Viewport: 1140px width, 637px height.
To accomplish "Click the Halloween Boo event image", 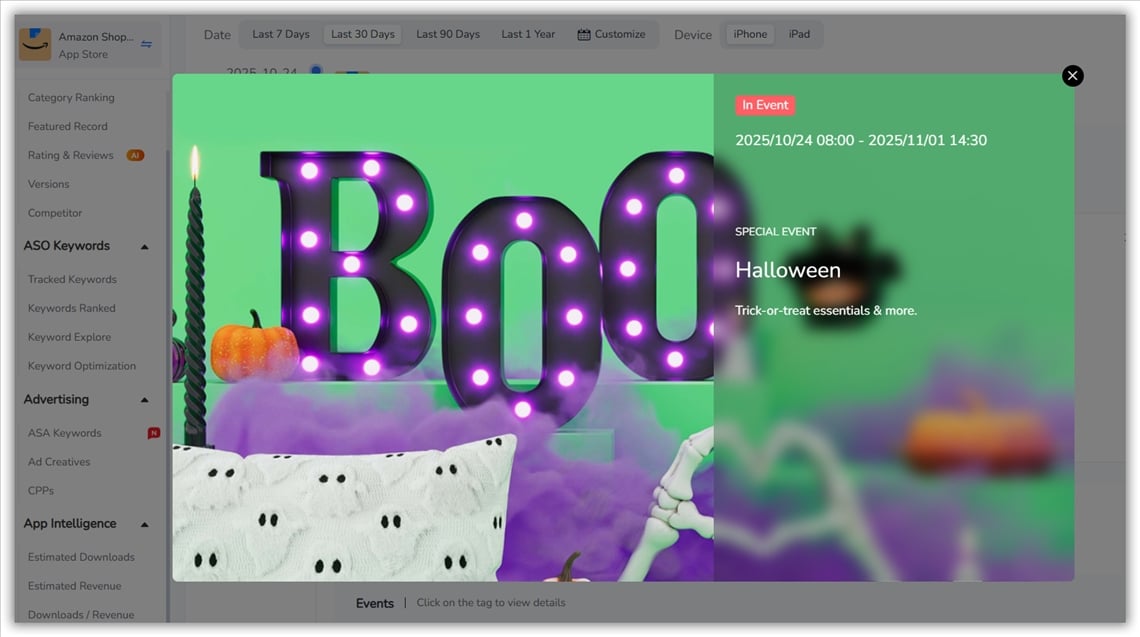I will click(442, 327).
